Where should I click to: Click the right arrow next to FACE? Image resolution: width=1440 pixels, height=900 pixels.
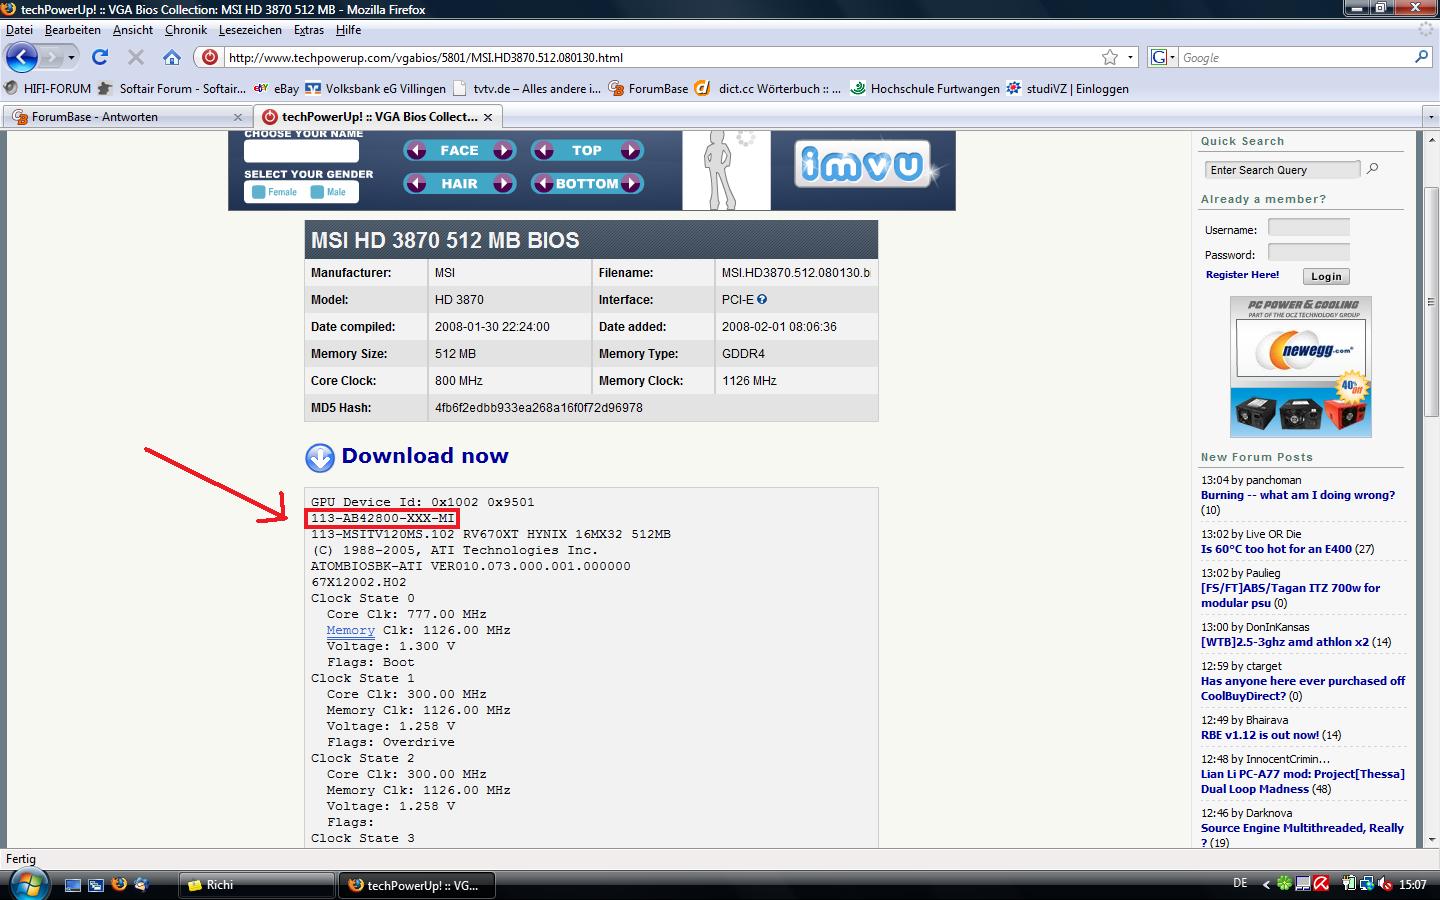(503, 151)
